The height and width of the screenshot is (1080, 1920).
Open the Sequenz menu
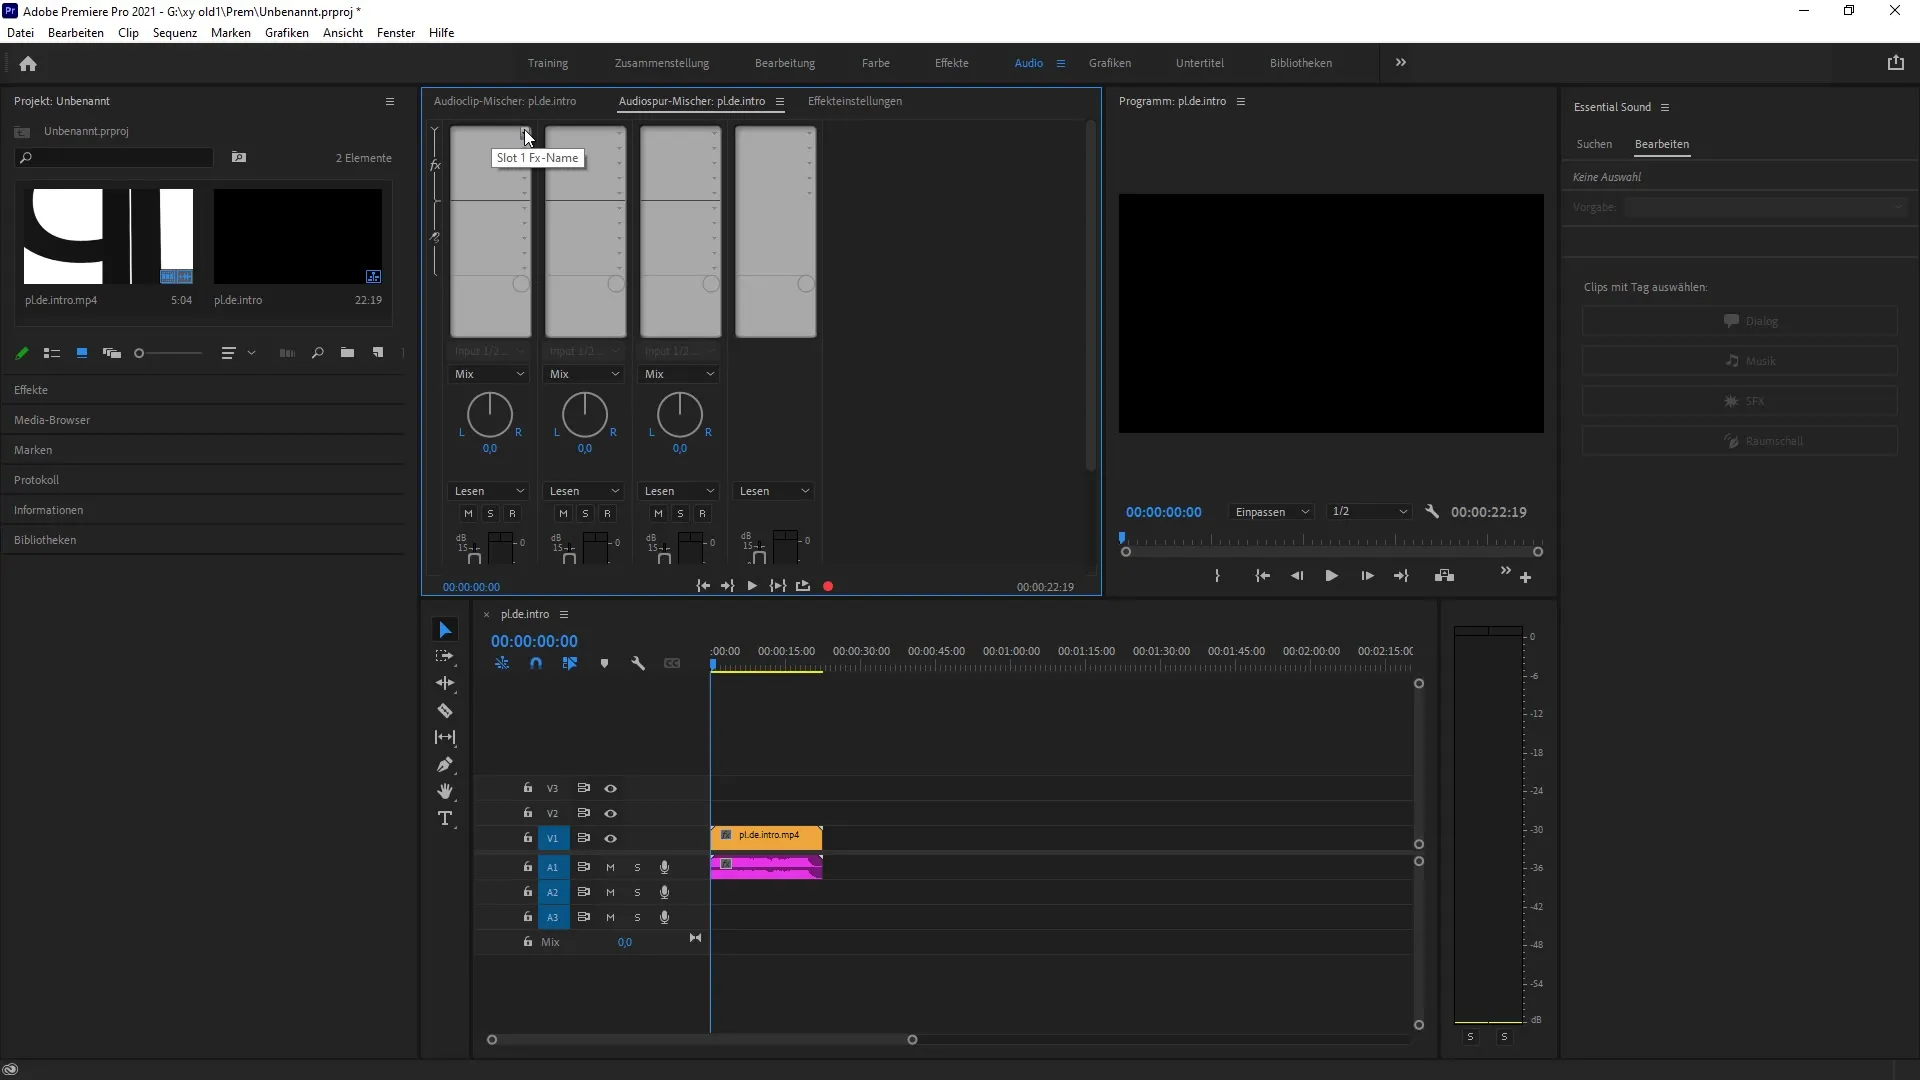tap(175, 33)
